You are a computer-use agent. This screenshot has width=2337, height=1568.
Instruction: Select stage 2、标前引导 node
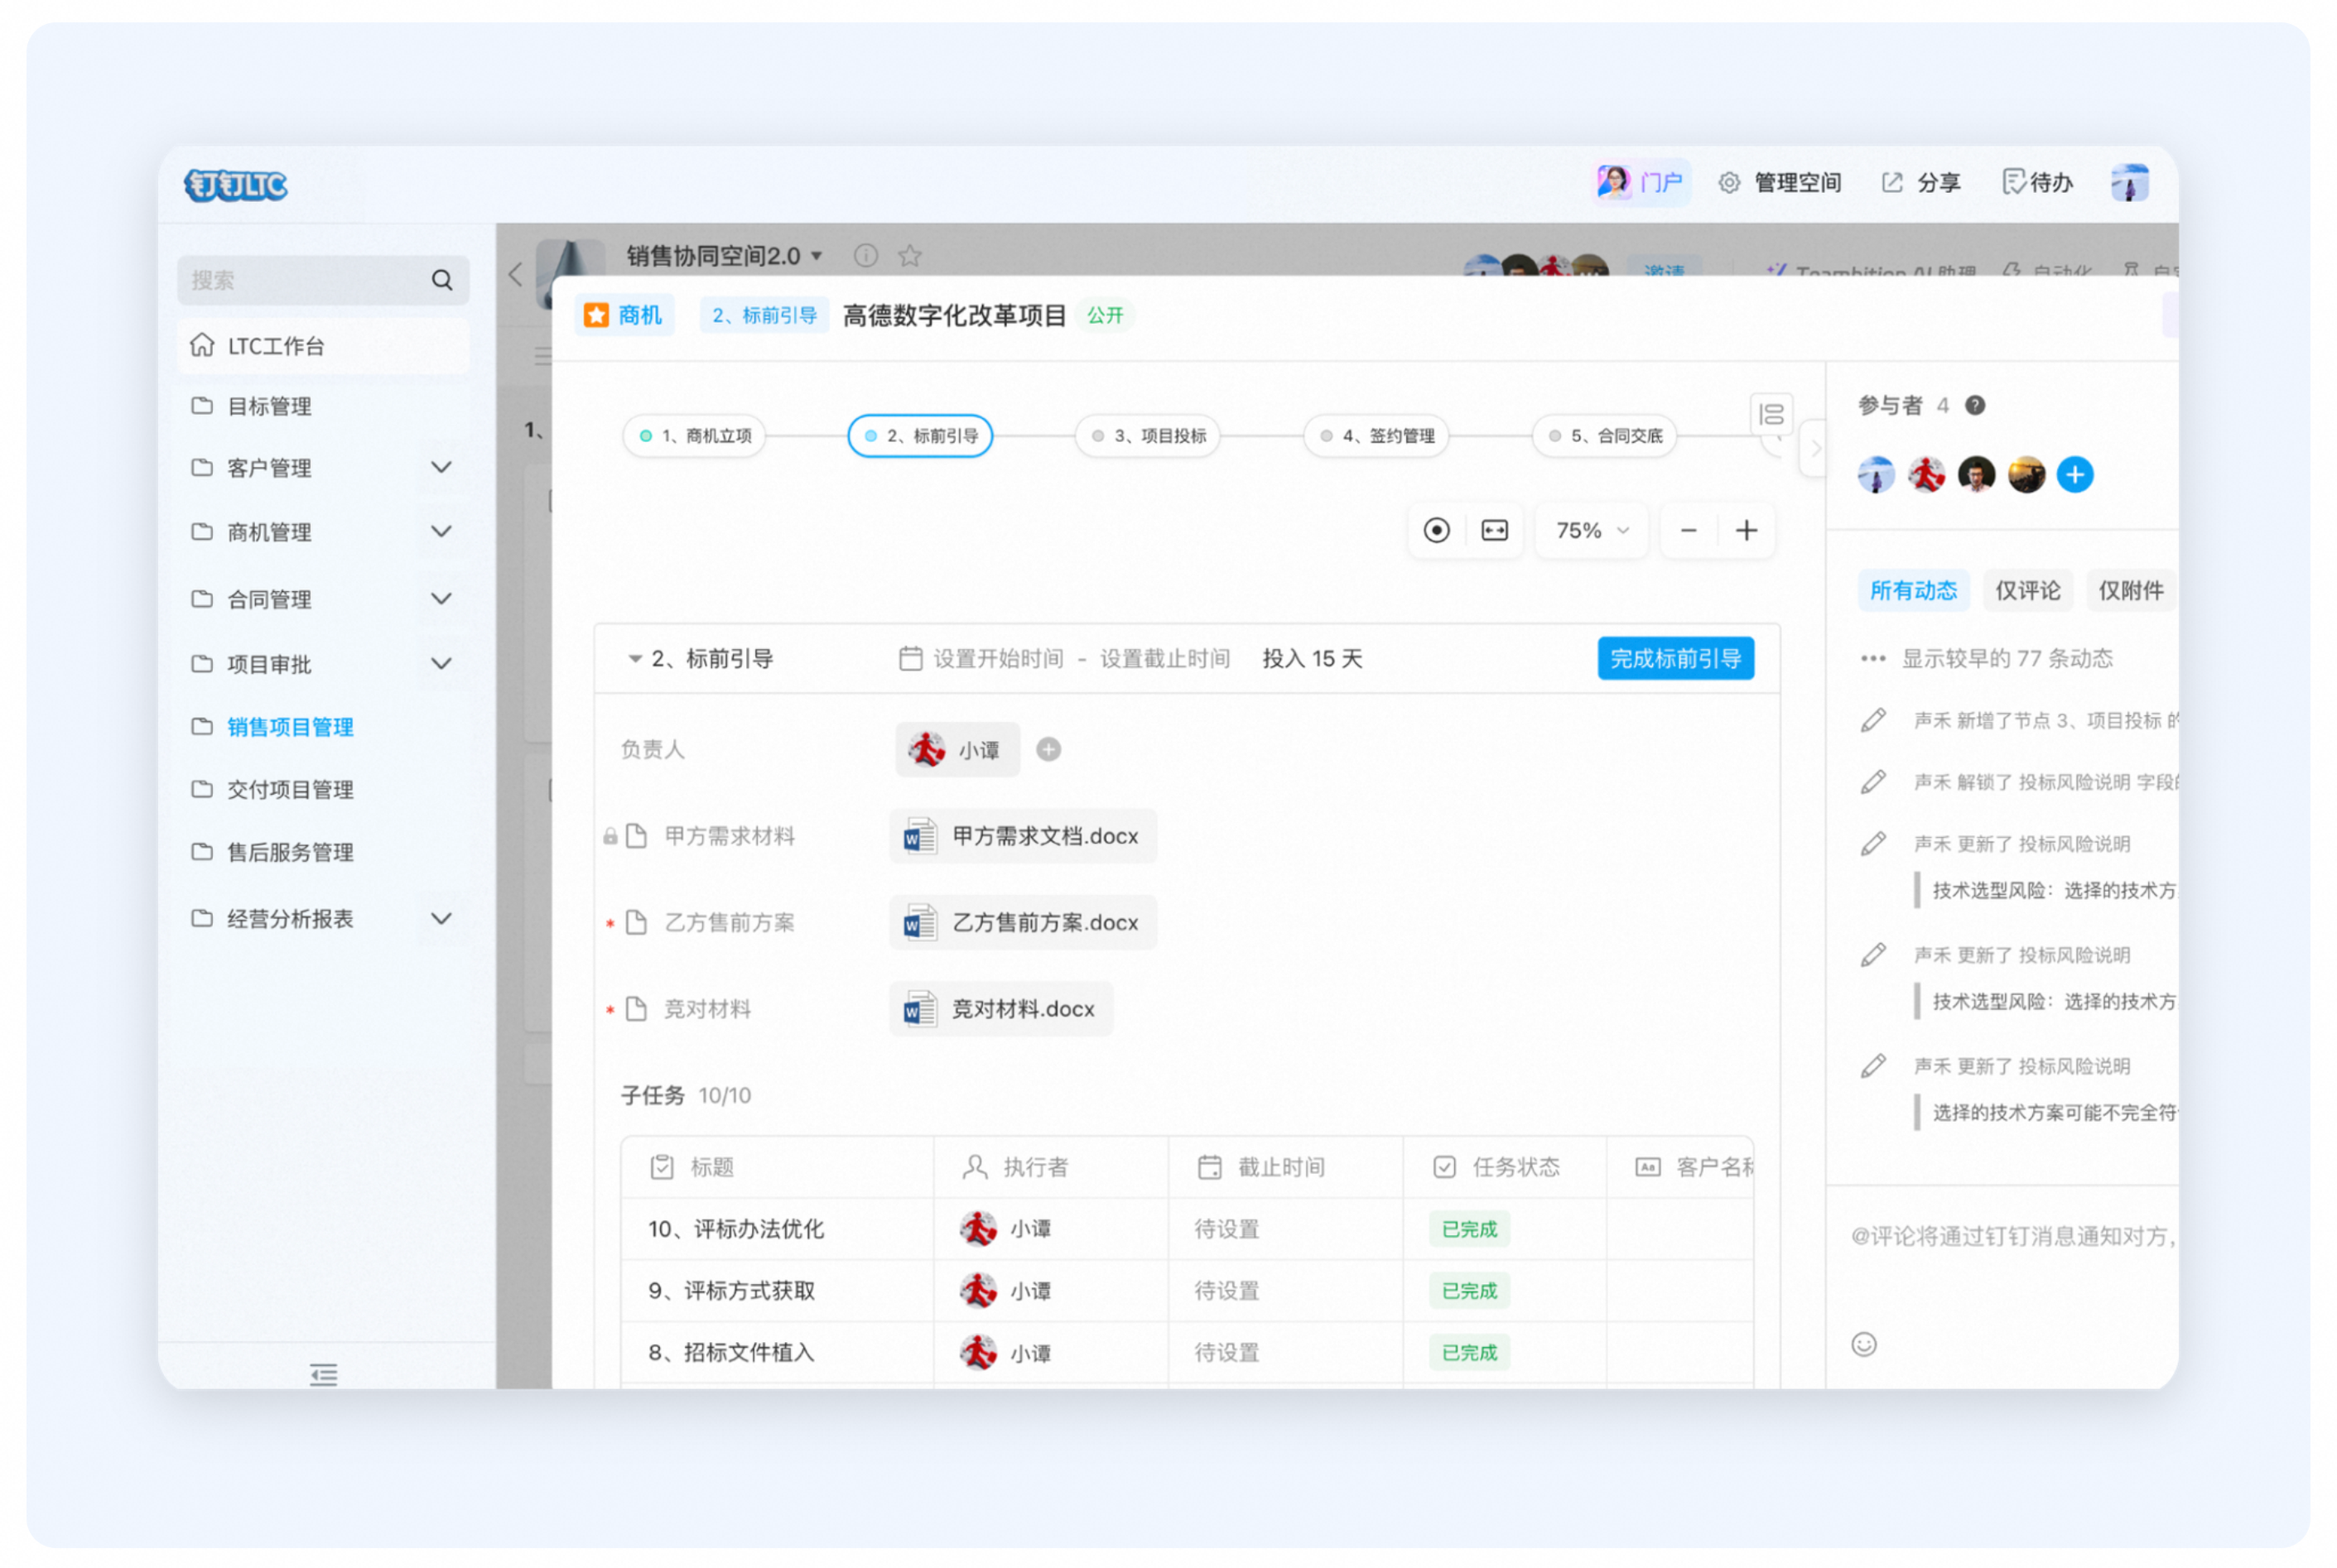tap(920, 436)
